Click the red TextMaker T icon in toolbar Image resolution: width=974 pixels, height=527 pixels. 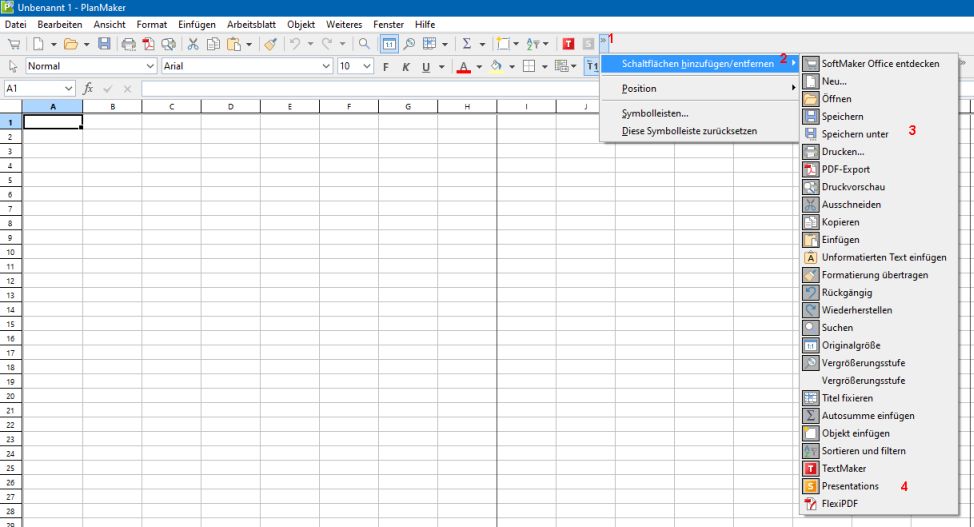568,44
